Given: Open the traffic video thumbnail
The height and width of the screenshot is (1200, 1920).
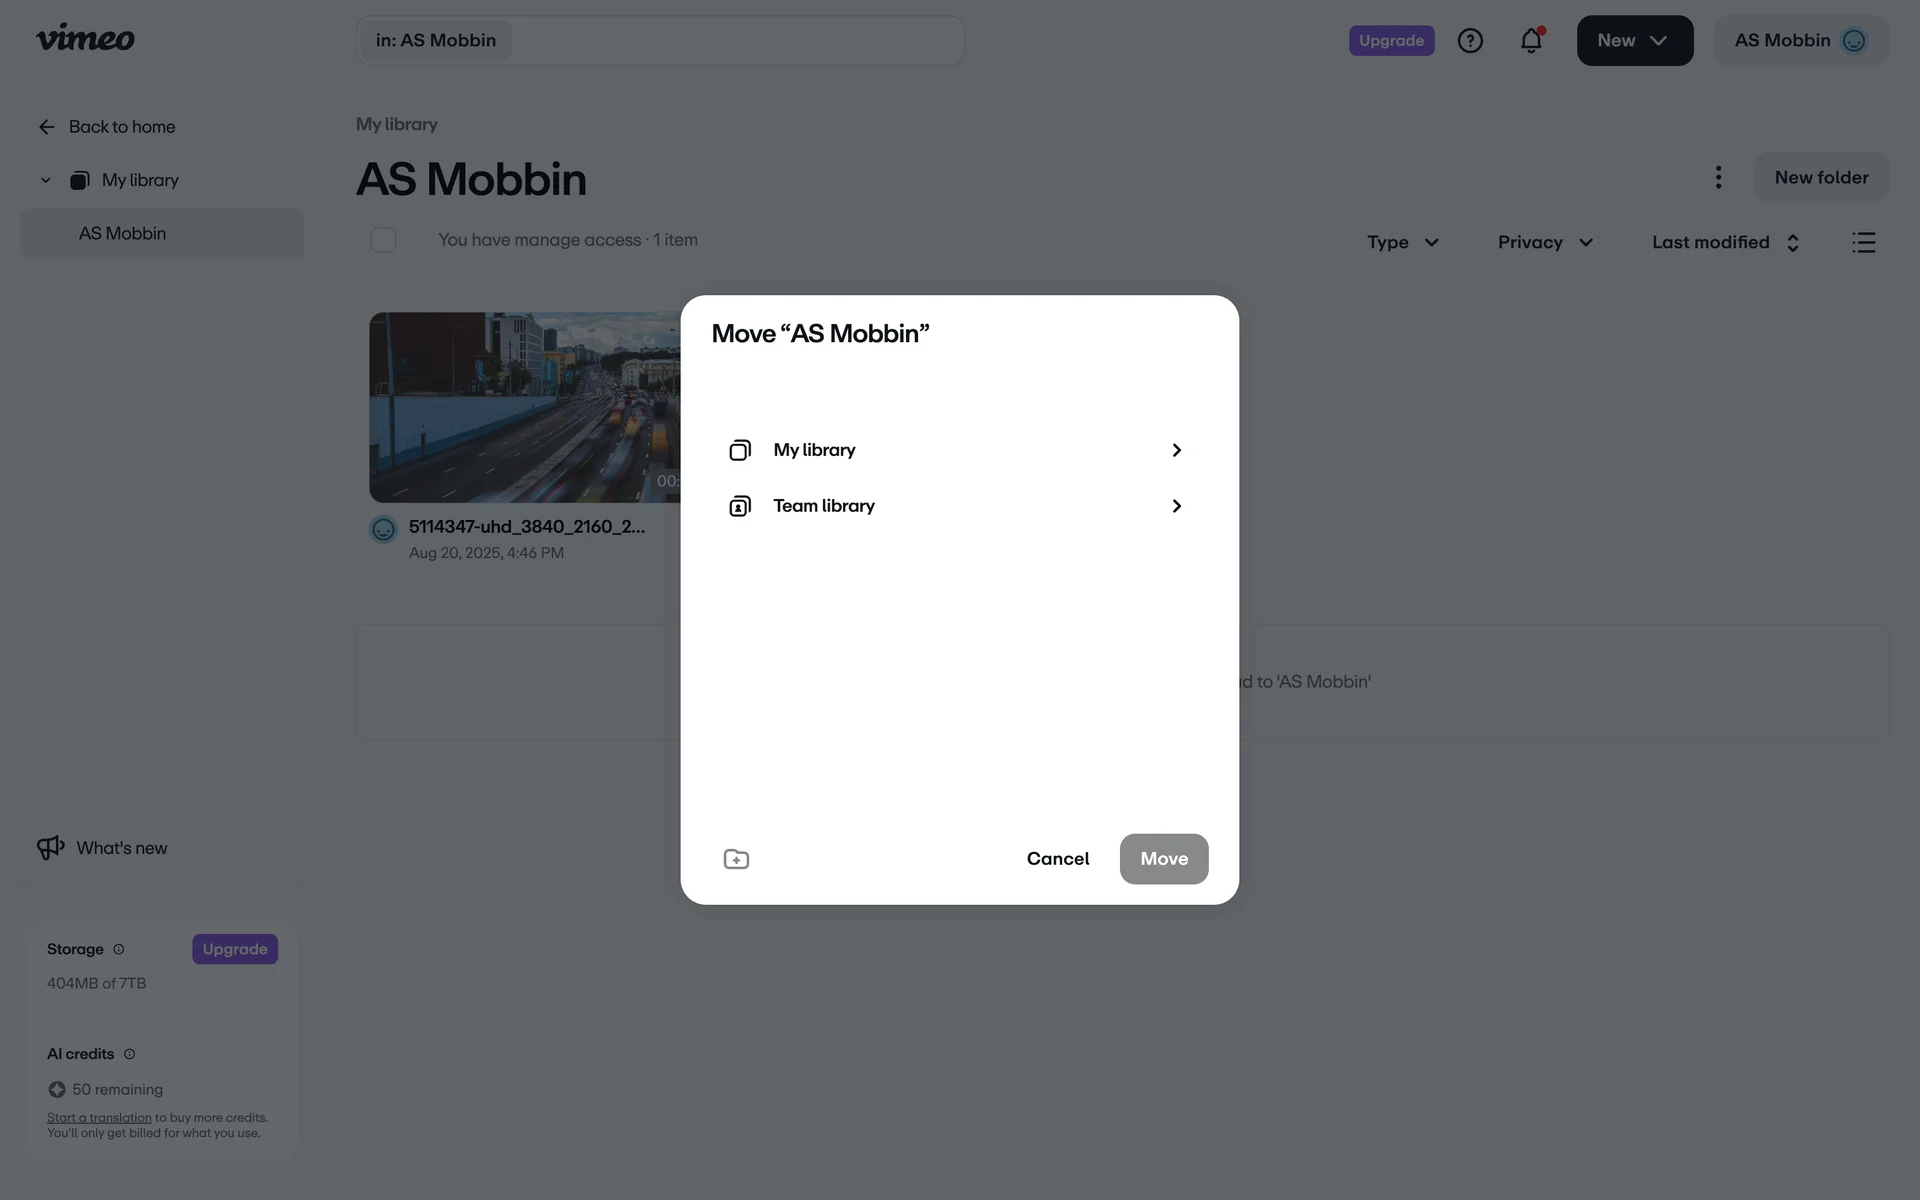Looking at the screenshot, I should pyautogui.click(x=525, y=407).
